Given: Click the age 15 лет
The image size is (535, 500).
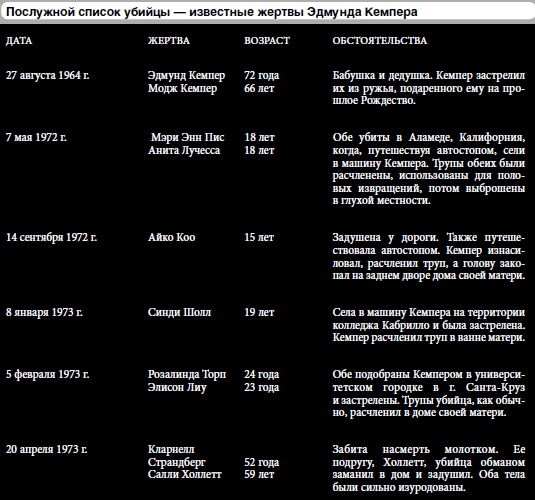Looking at the screenshot, I should coord(259,237).
